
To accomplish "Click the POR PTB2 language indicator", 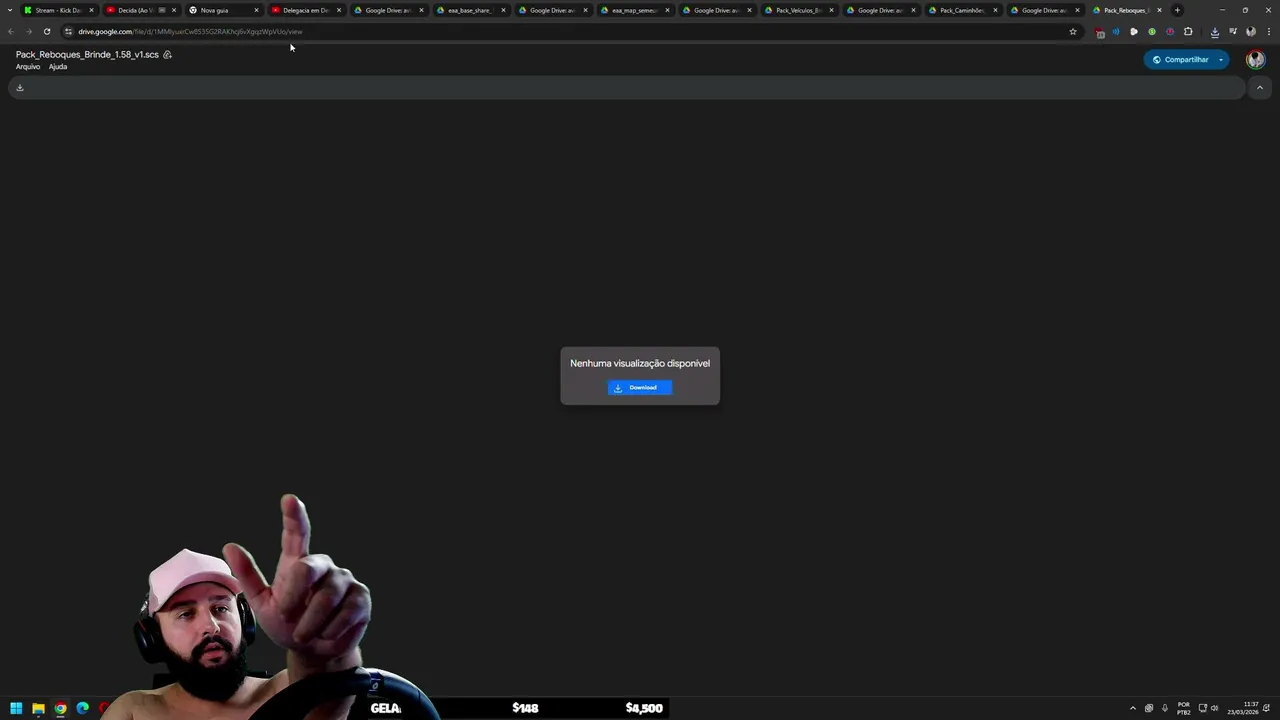I will pyautogui.click(x=1184, y=708).
